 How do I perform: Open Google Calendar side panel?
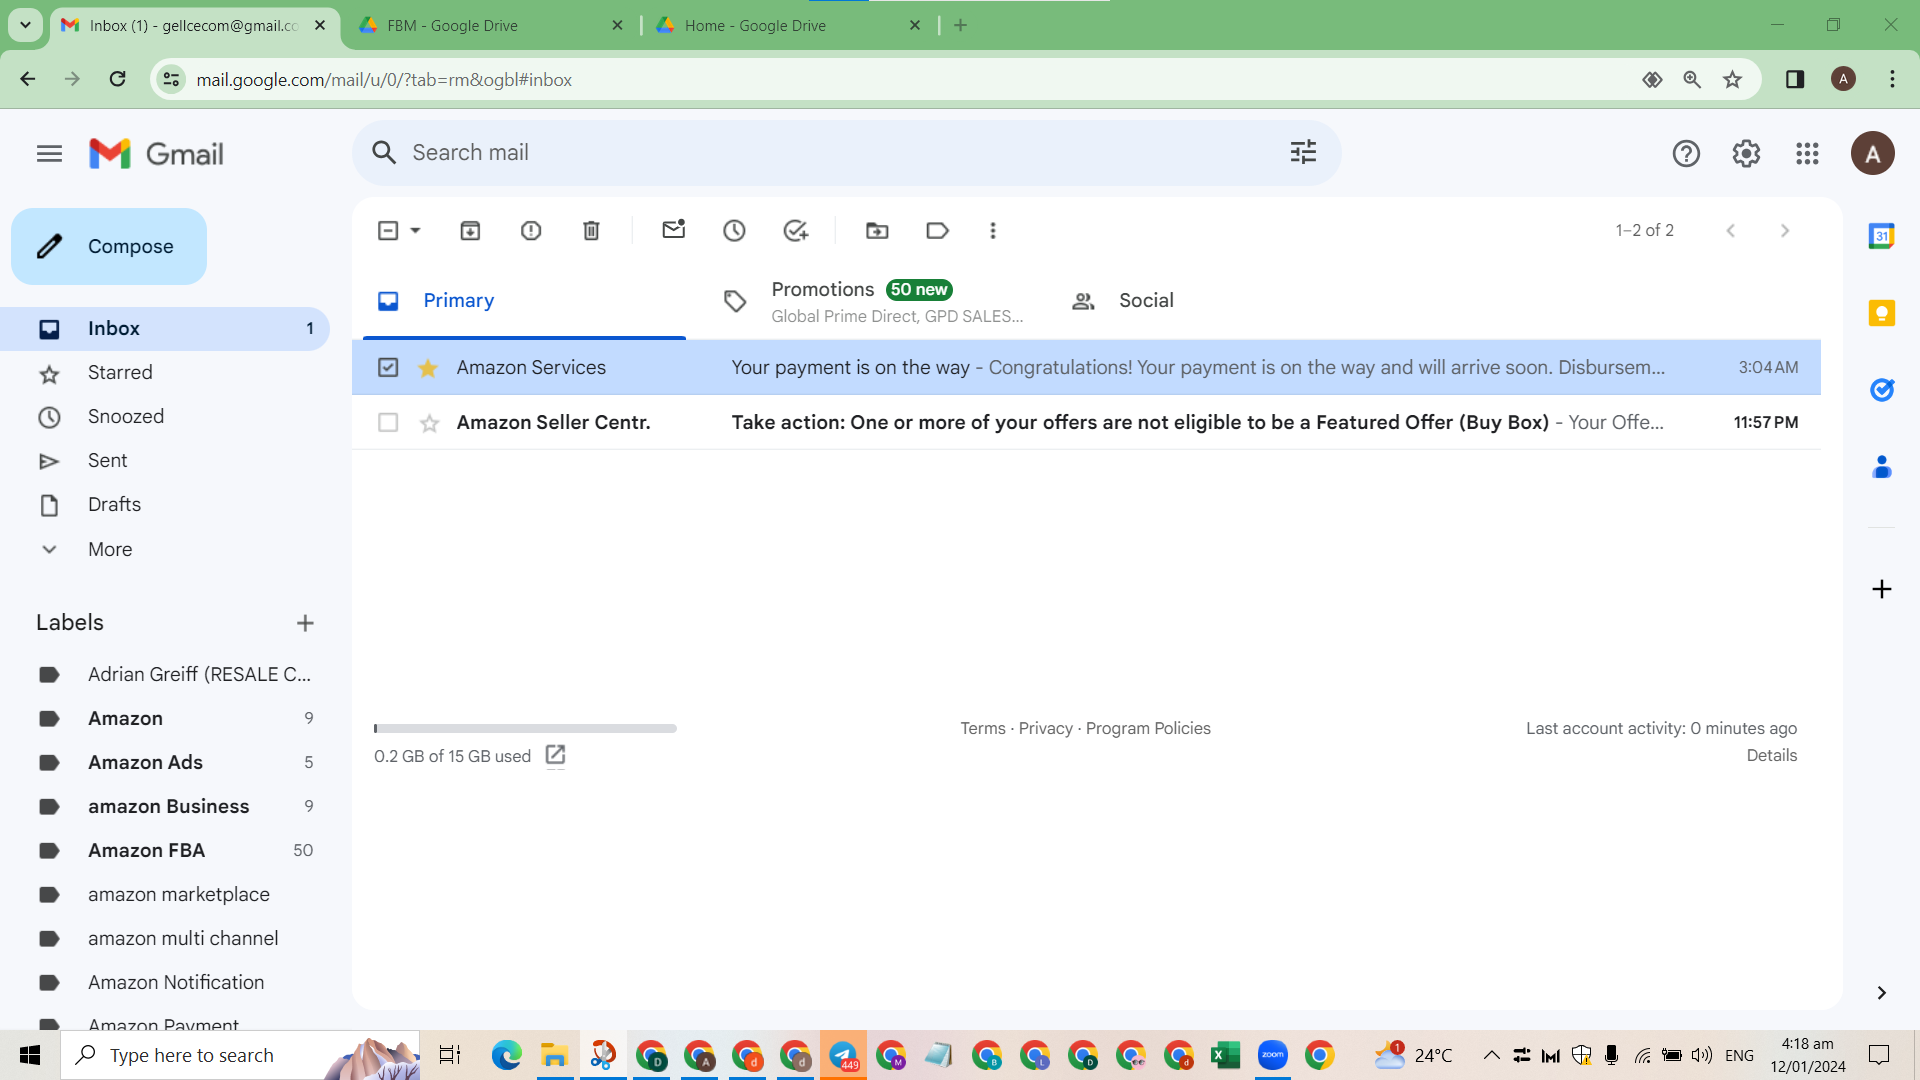point(1881,236)
